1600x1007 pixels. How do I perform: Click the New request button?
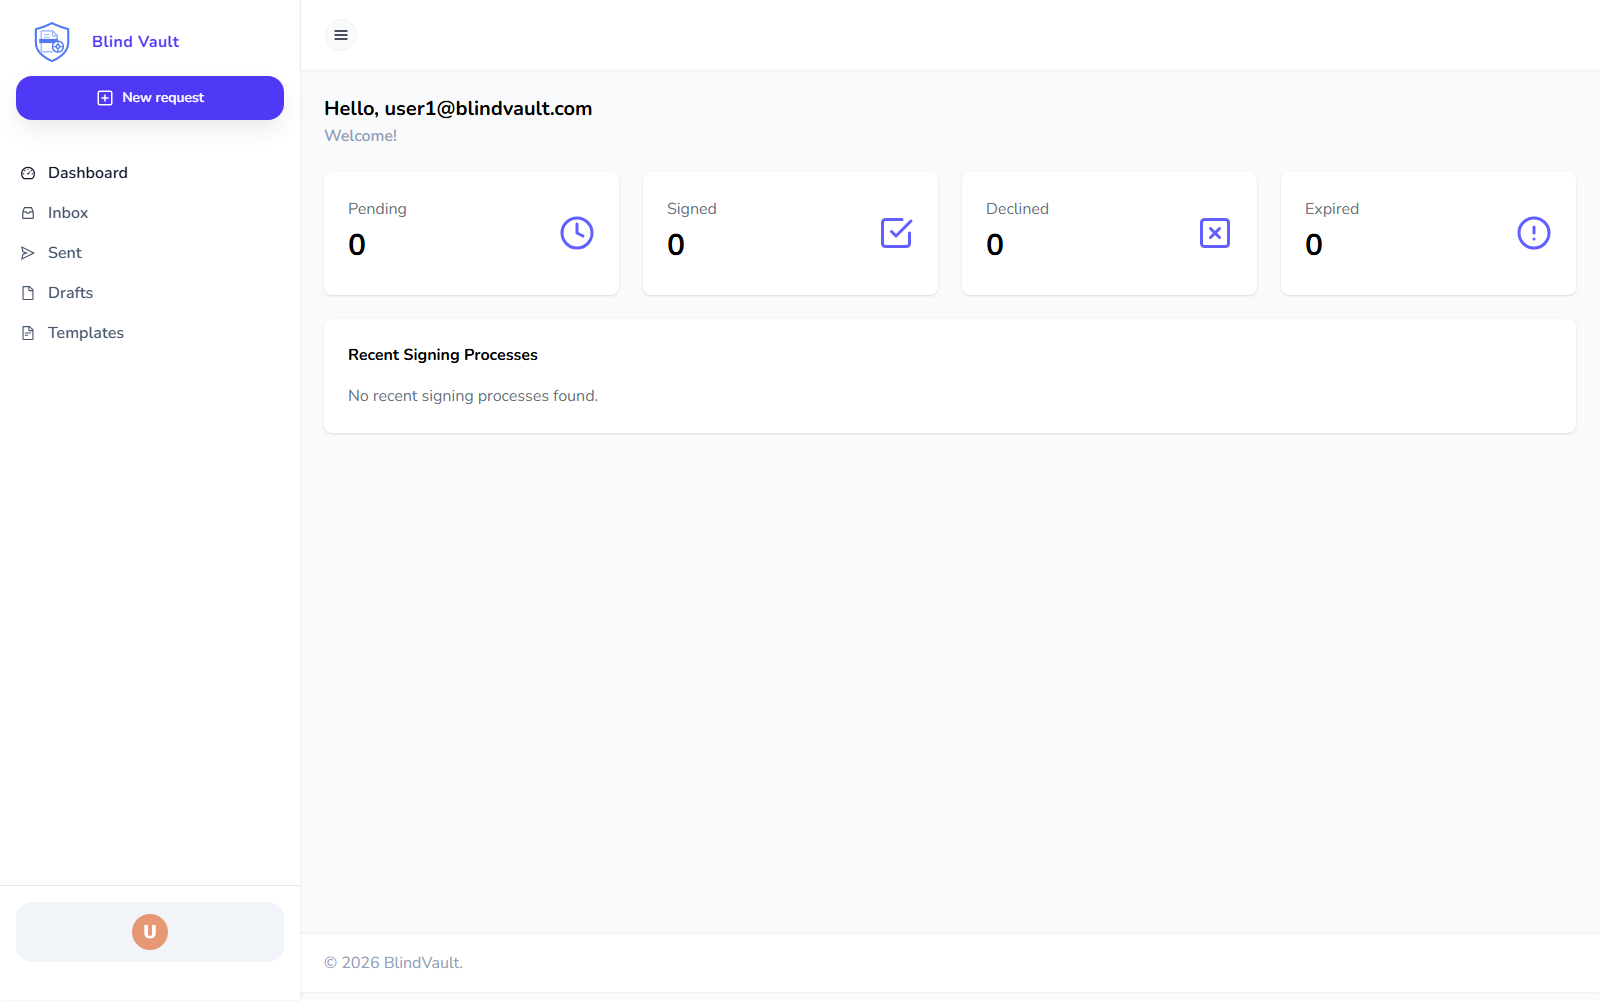click(150, 98)
